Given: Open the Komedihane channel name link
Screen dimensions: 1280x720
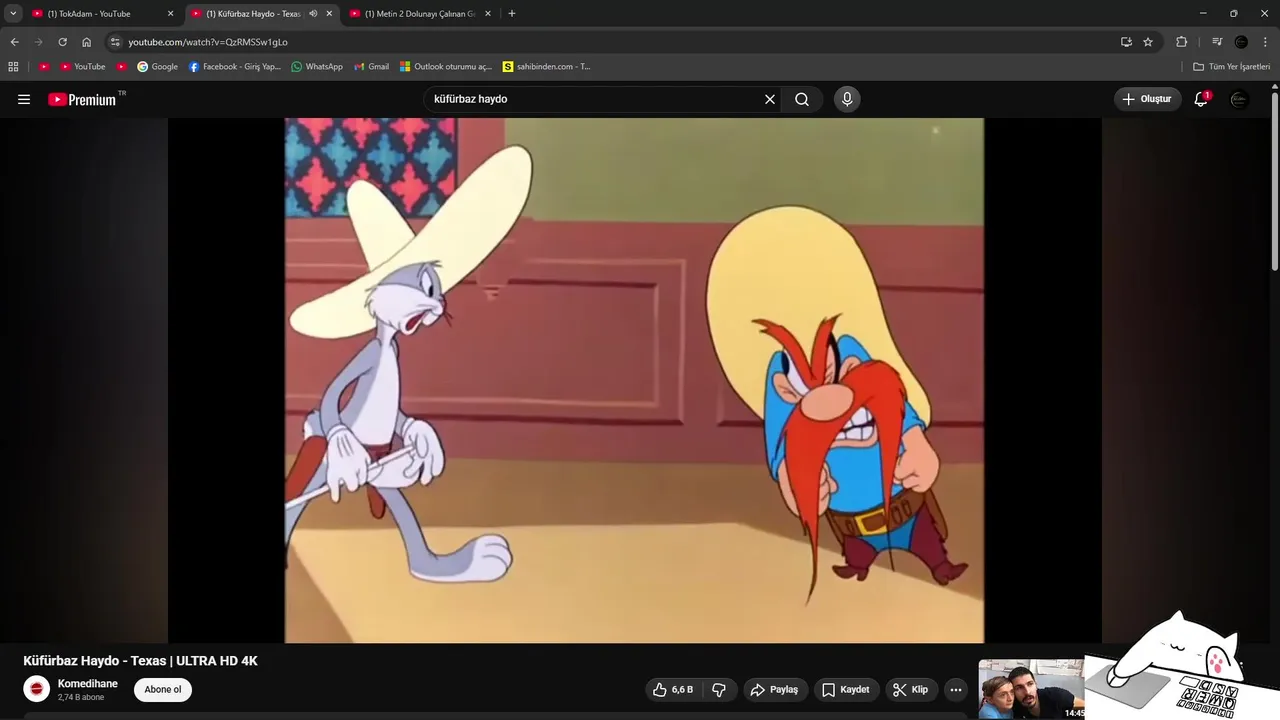Looking at the screenshot, I should tap(88, 684).
